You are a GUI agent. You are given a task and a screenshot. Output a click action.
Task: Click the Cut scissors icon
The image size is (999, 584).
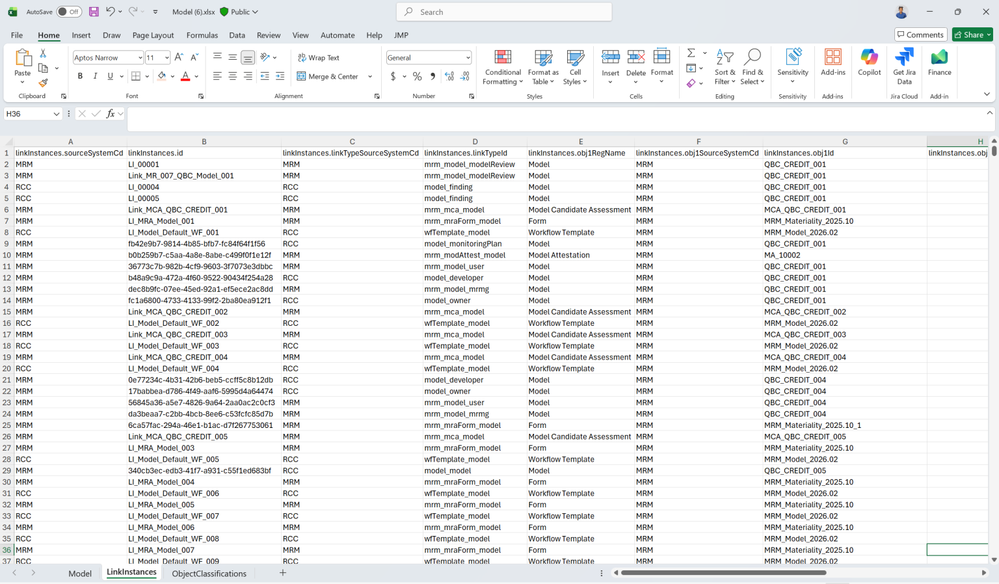(x=43, y=53)
